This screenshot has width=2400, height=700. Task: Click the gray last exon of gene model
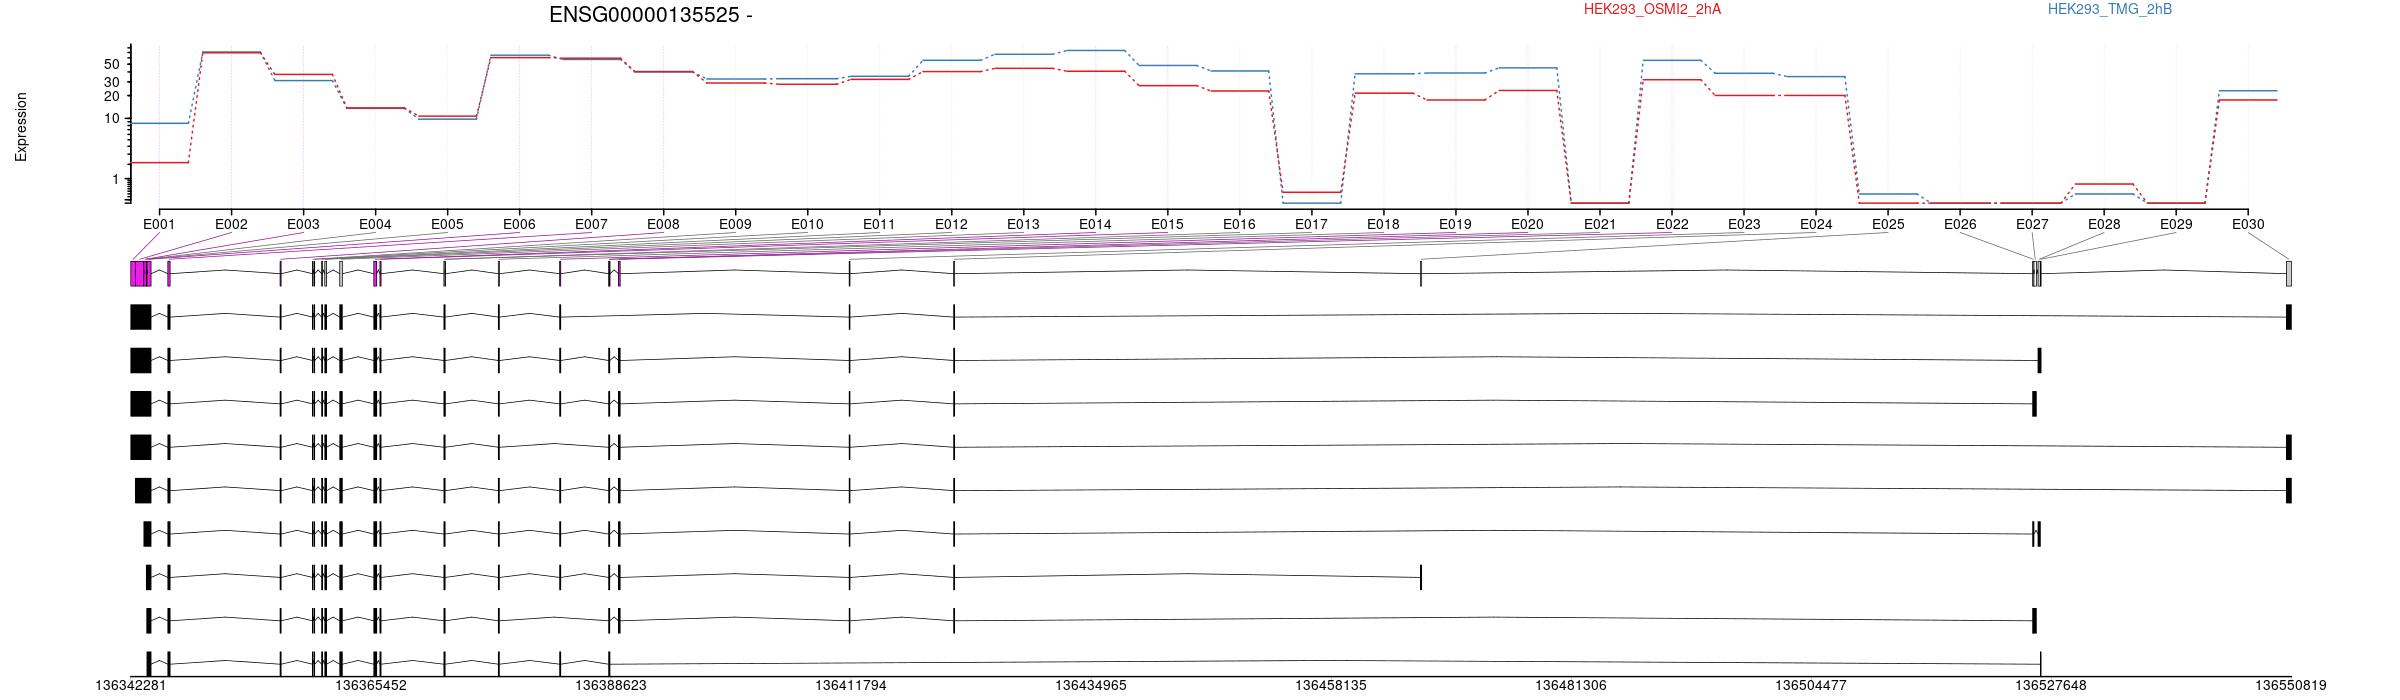(x=2289, y=274)
